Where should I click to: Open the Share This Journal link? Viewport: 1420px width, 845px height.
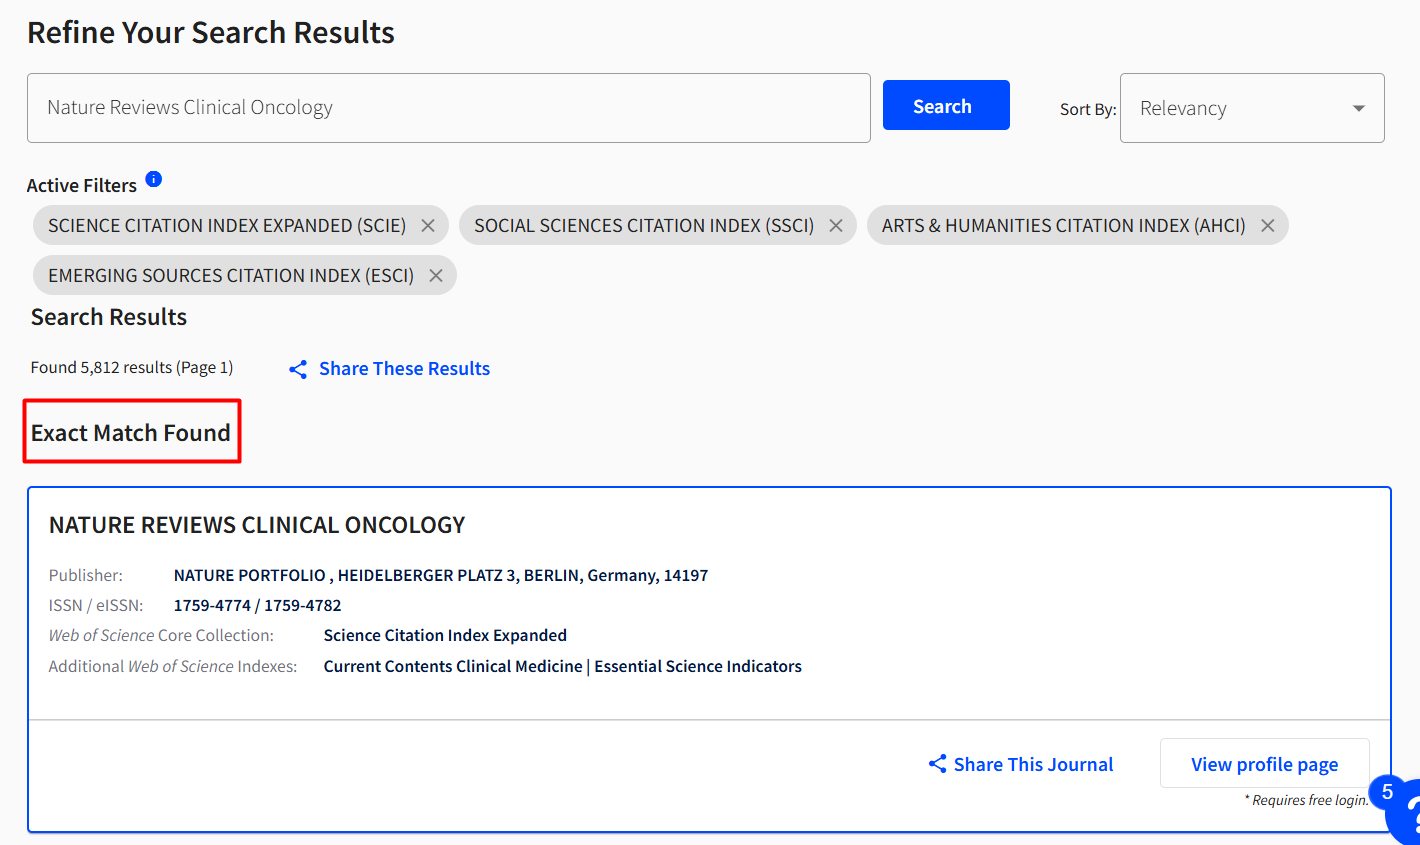pos(1034,763)
